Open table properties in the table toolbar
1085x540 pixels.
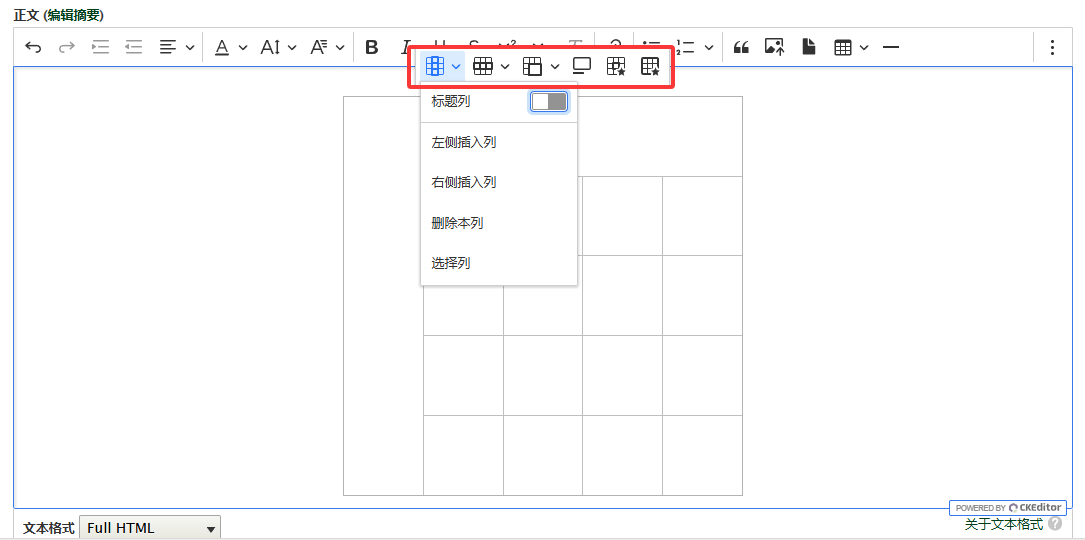click(x=617, y=66)
